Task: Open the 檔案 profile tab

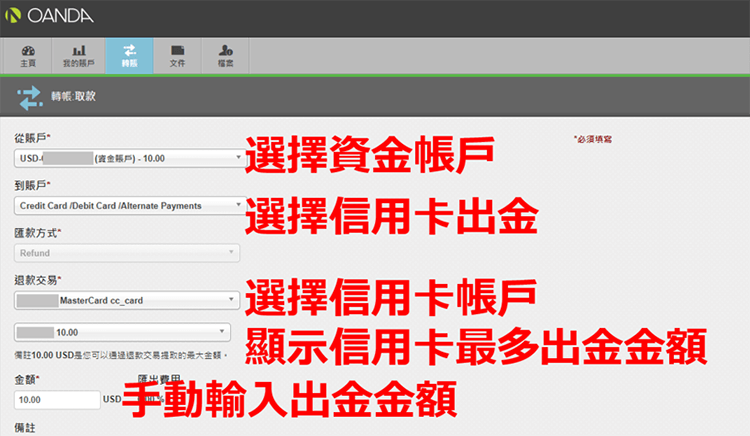Action: pyautogui.click(x=225, y=56)
